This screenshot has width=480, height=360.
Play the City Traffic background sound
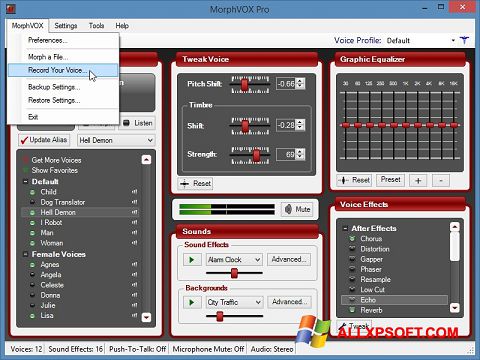192,302
